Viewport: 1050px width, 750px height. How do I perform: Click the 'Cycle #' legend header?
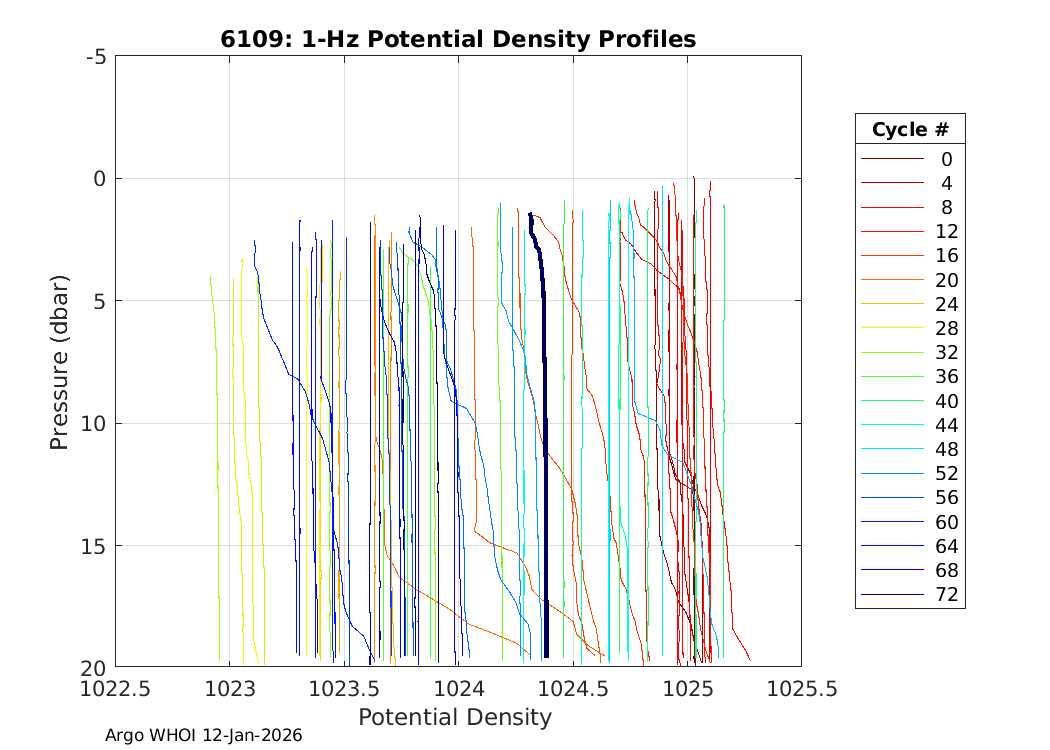[910, 130]
